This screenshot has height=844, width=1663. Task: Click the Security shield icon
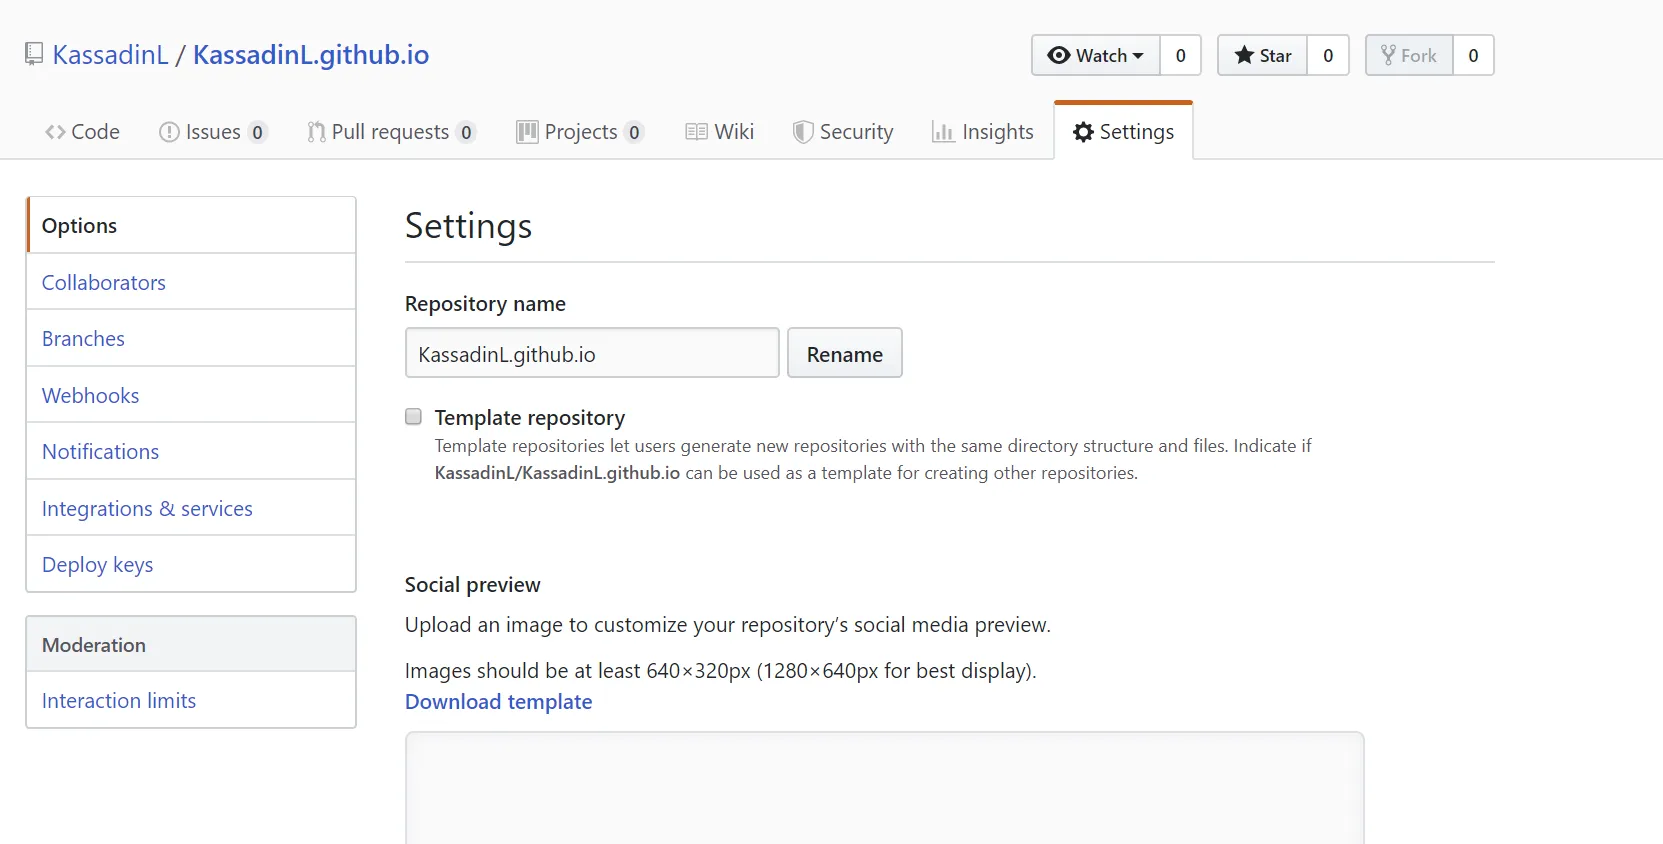click(x=802, y=132)
